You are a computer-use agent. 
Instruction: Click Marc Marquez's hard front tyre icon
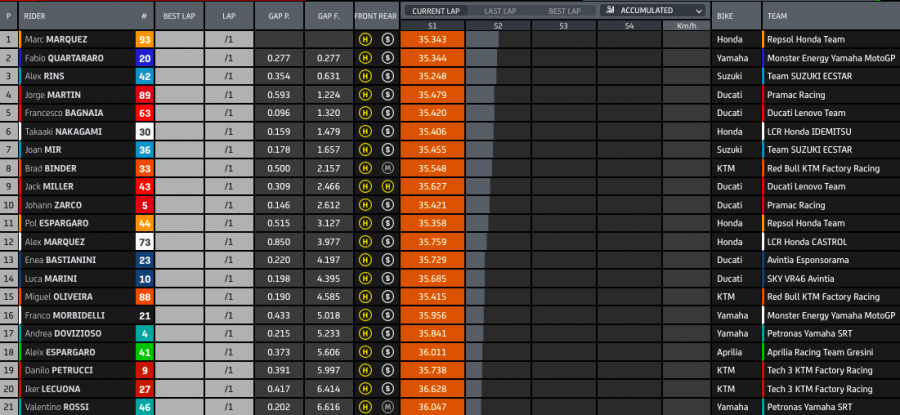tap(367, 40)
